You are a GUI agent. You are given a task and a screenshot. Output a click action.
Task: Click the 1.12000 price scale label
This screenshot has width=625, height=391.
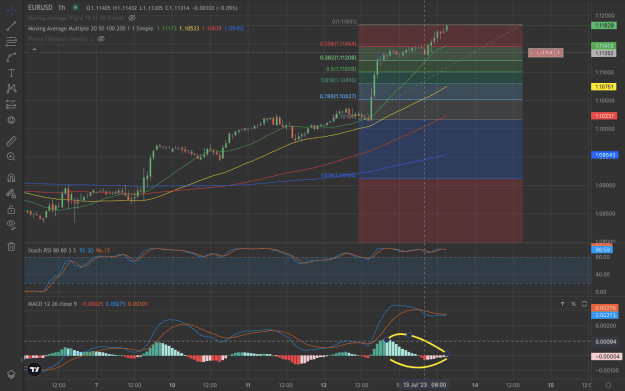pyautogui.click(x=604, y=15)
